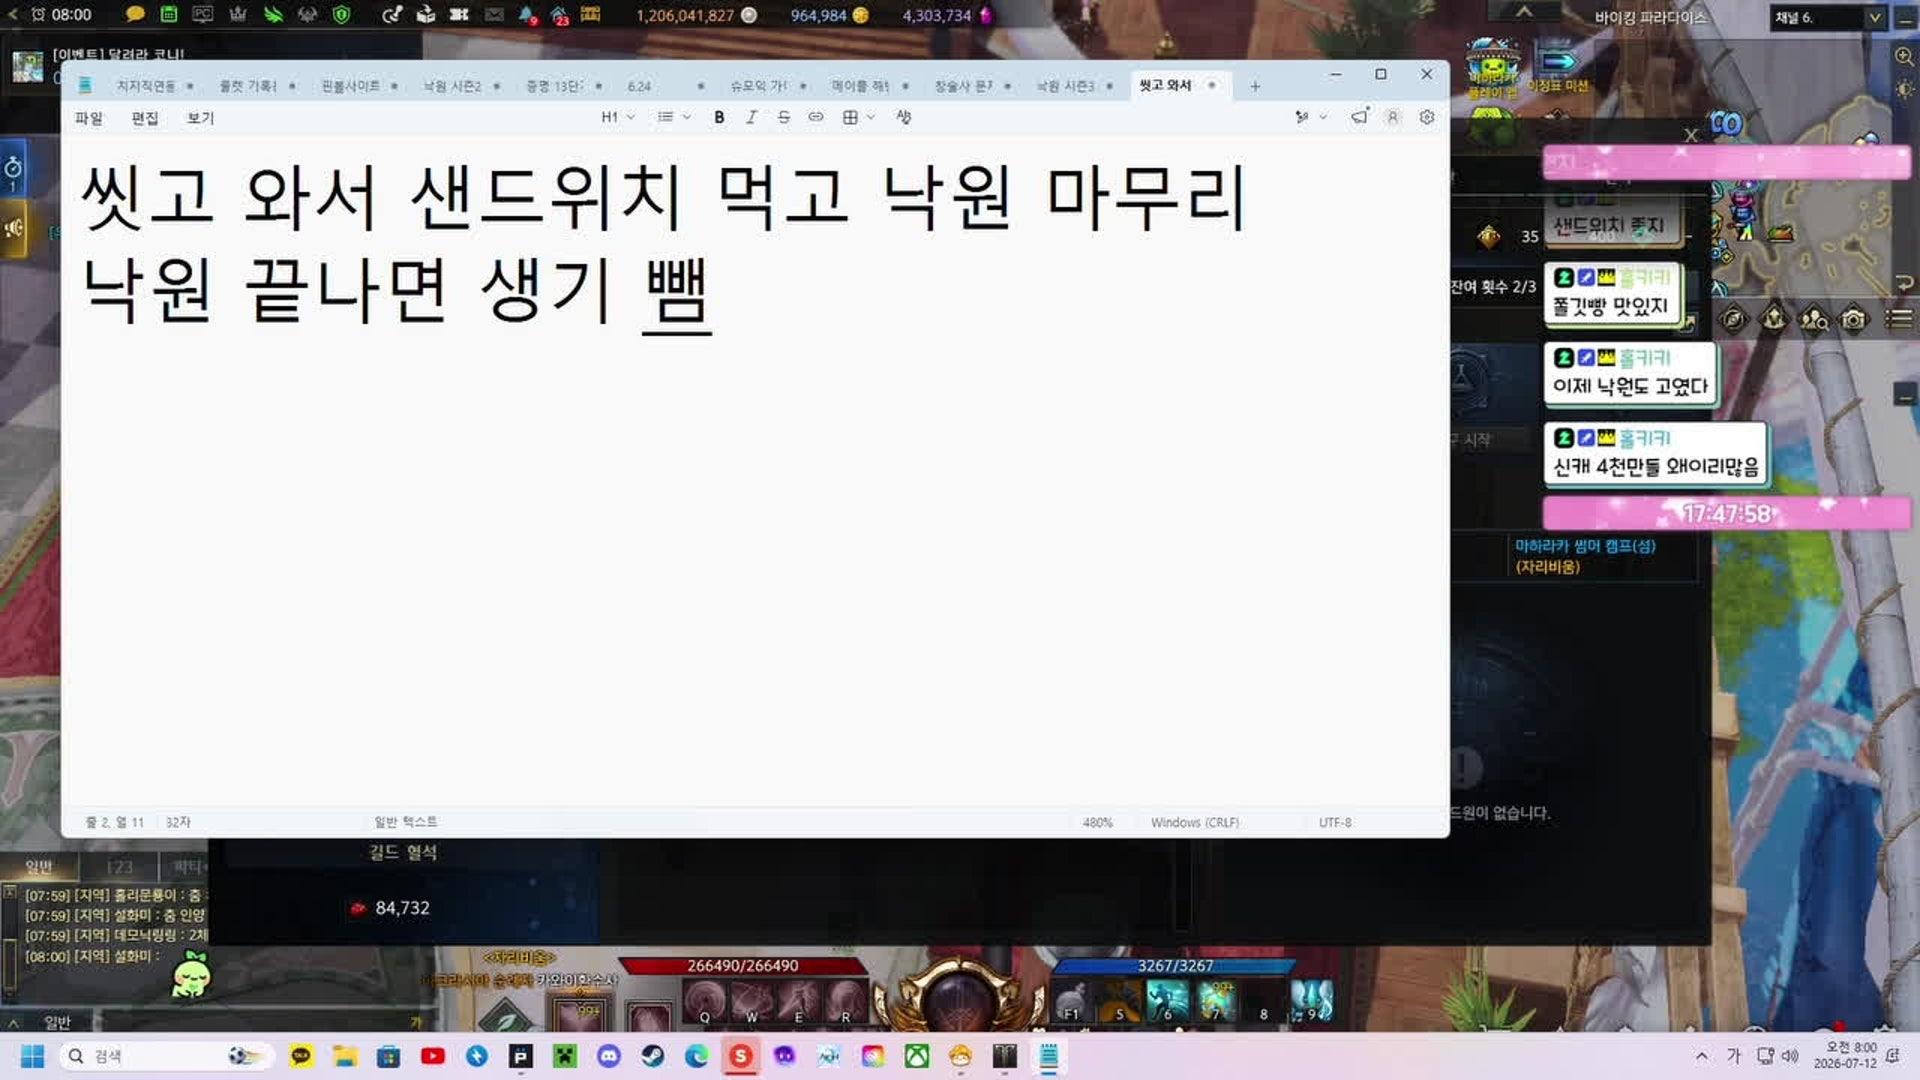Viewport: 1920px width, 1080px height.
Task: Click the PC monitor icon in game top bar
Action: pyautogui.click(x=203, y=14)
